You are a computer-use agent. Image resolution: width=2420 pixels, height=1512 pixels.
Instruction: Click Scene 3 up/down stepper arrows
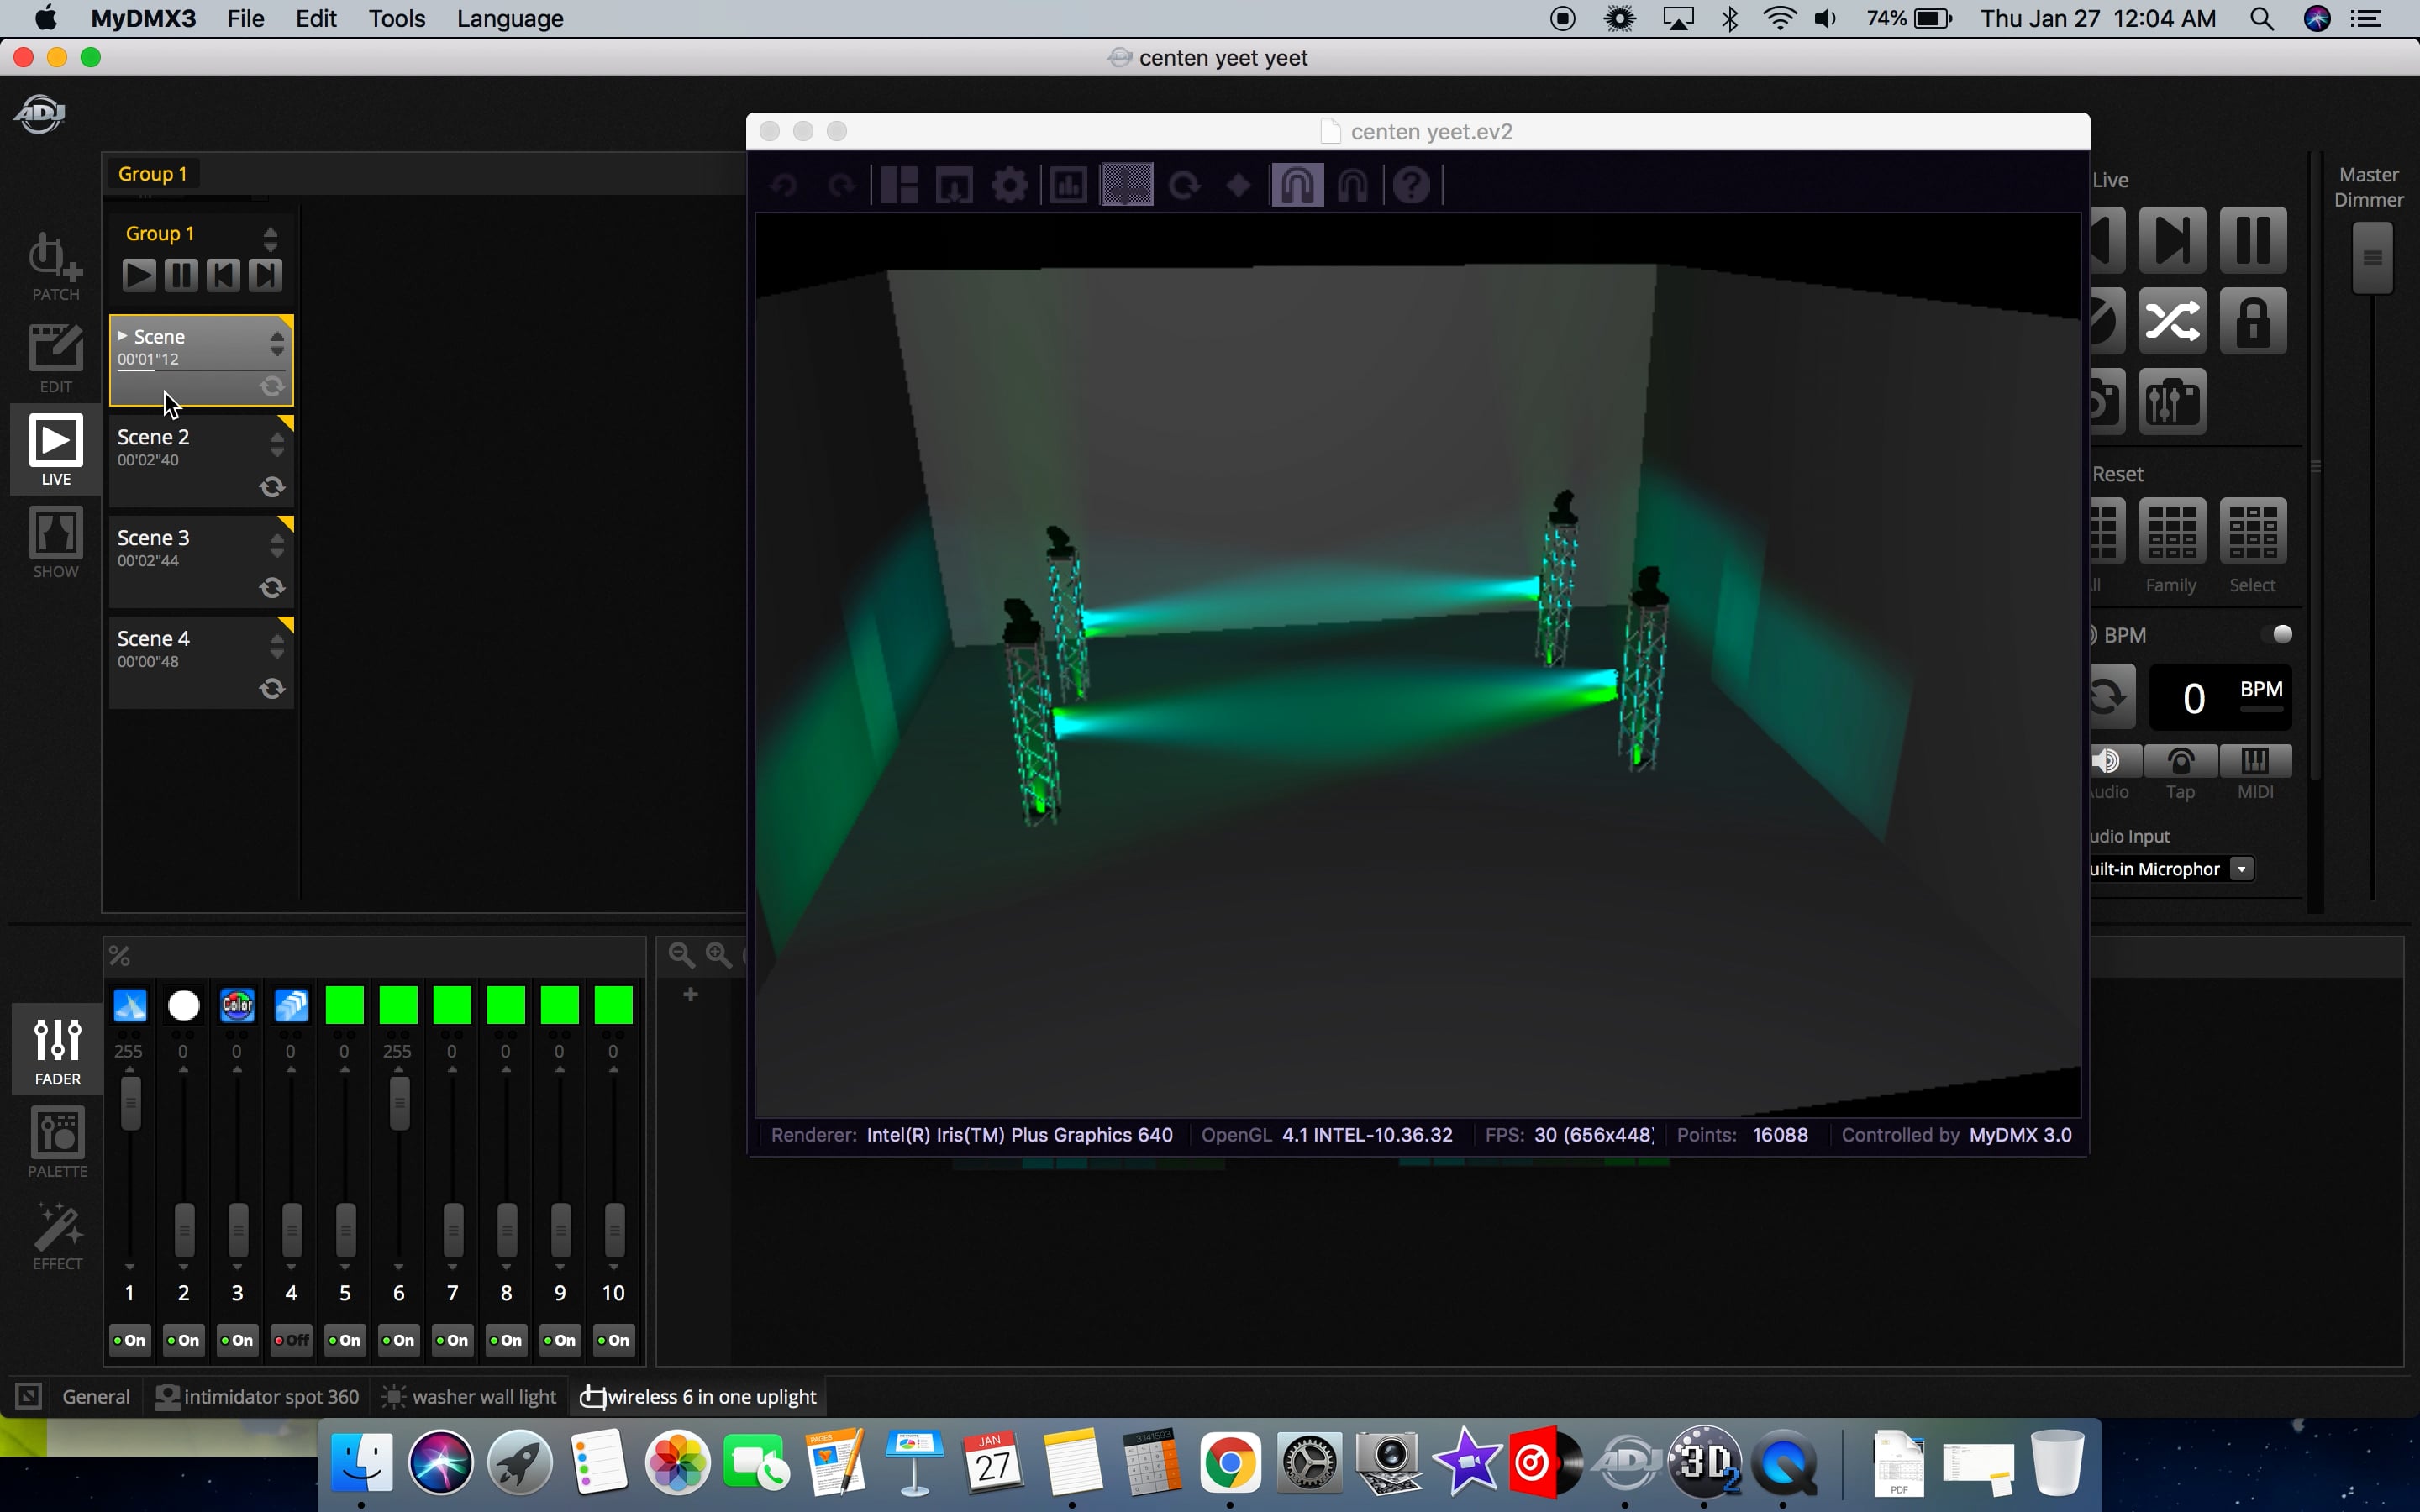click(x=277, y=545)
